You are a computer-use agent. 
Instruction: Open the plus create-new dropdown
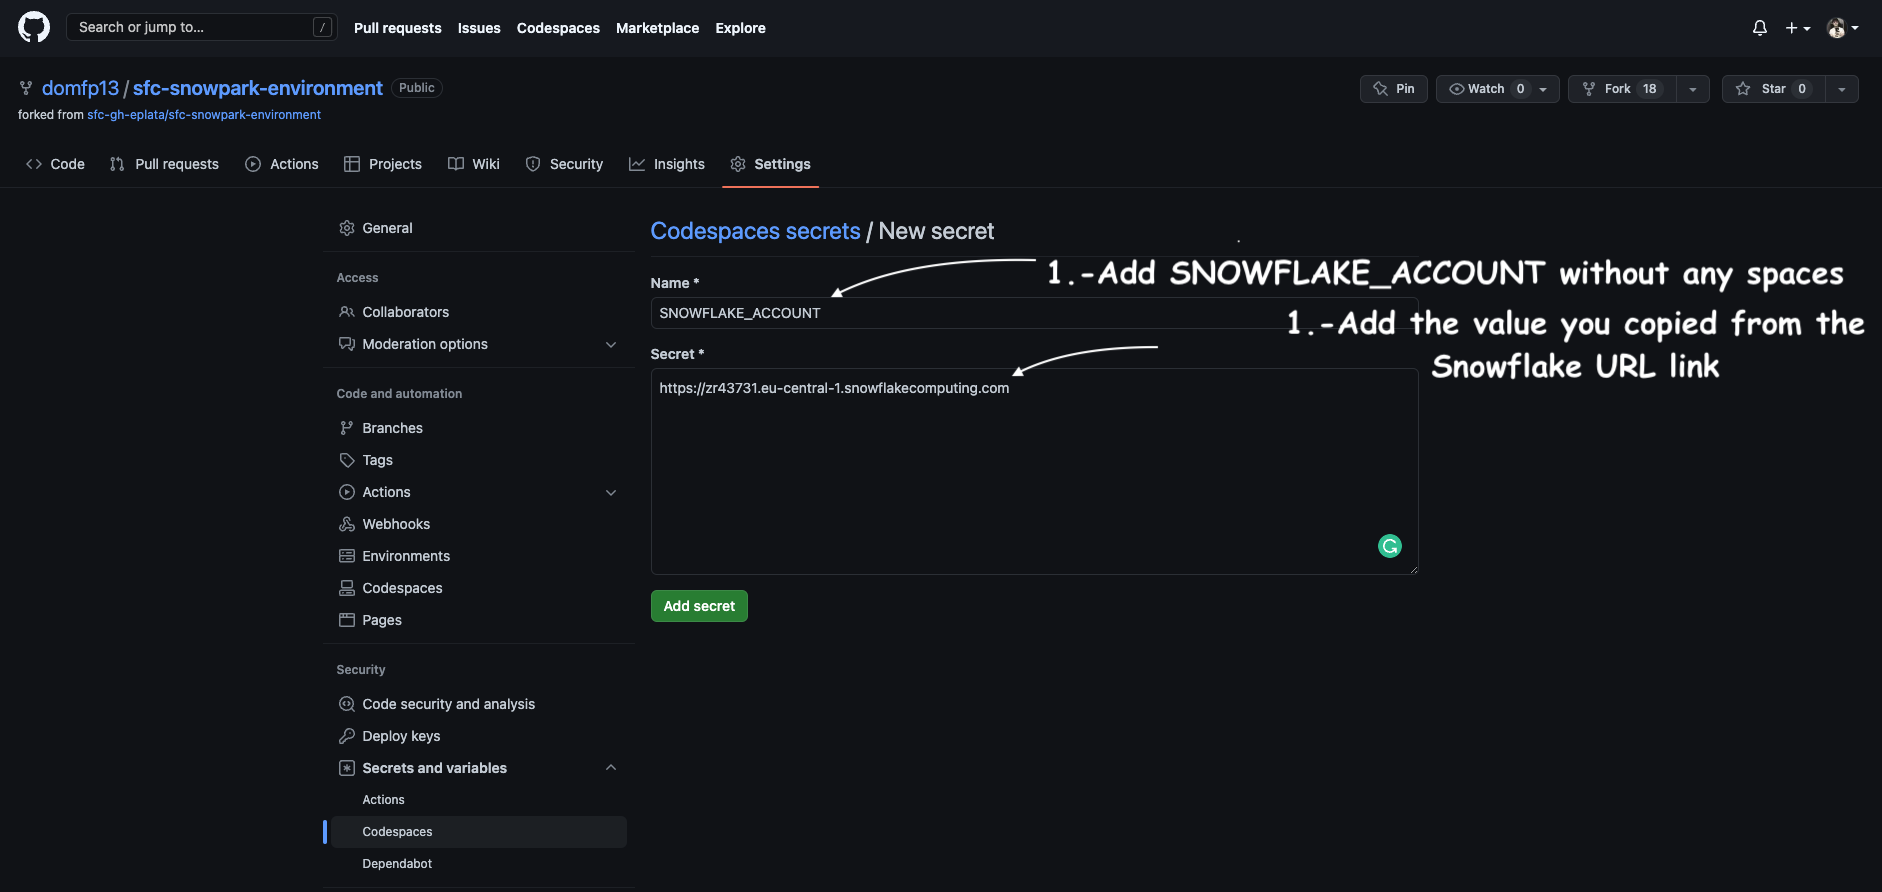click(1798, 28)
